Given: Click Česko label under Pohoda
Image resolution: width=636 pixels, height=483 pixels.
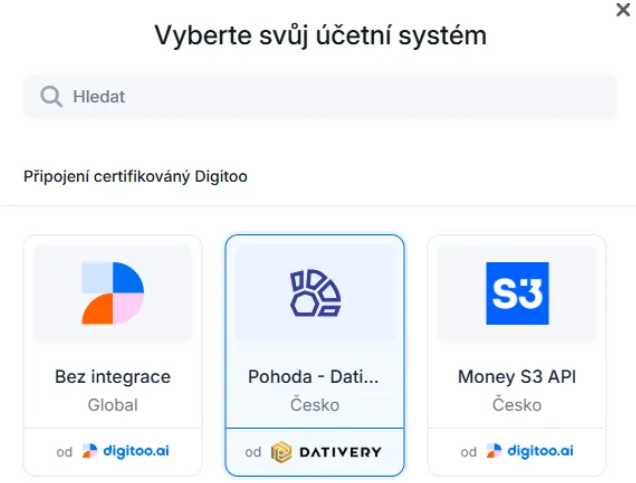Looking at the screenshot, I should [x=315, y=405].
